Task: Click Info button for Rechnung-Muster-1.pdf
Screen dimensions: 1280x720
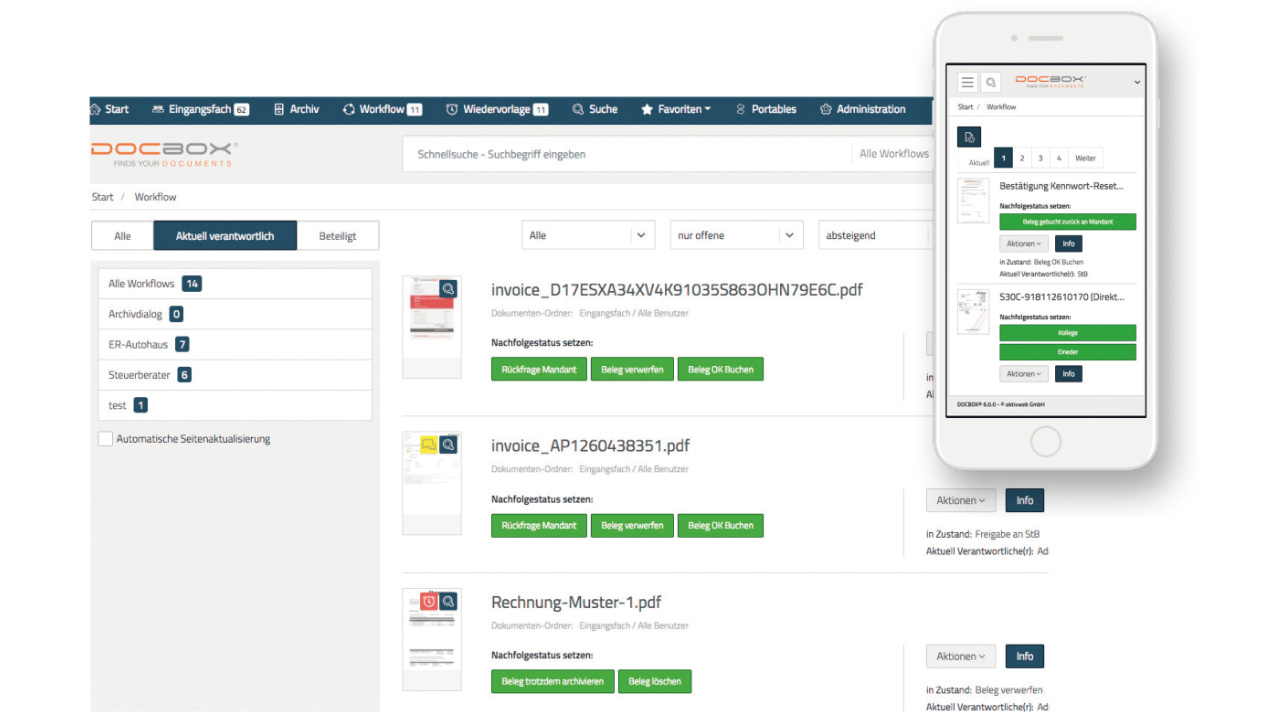Action: (1025, 656)
